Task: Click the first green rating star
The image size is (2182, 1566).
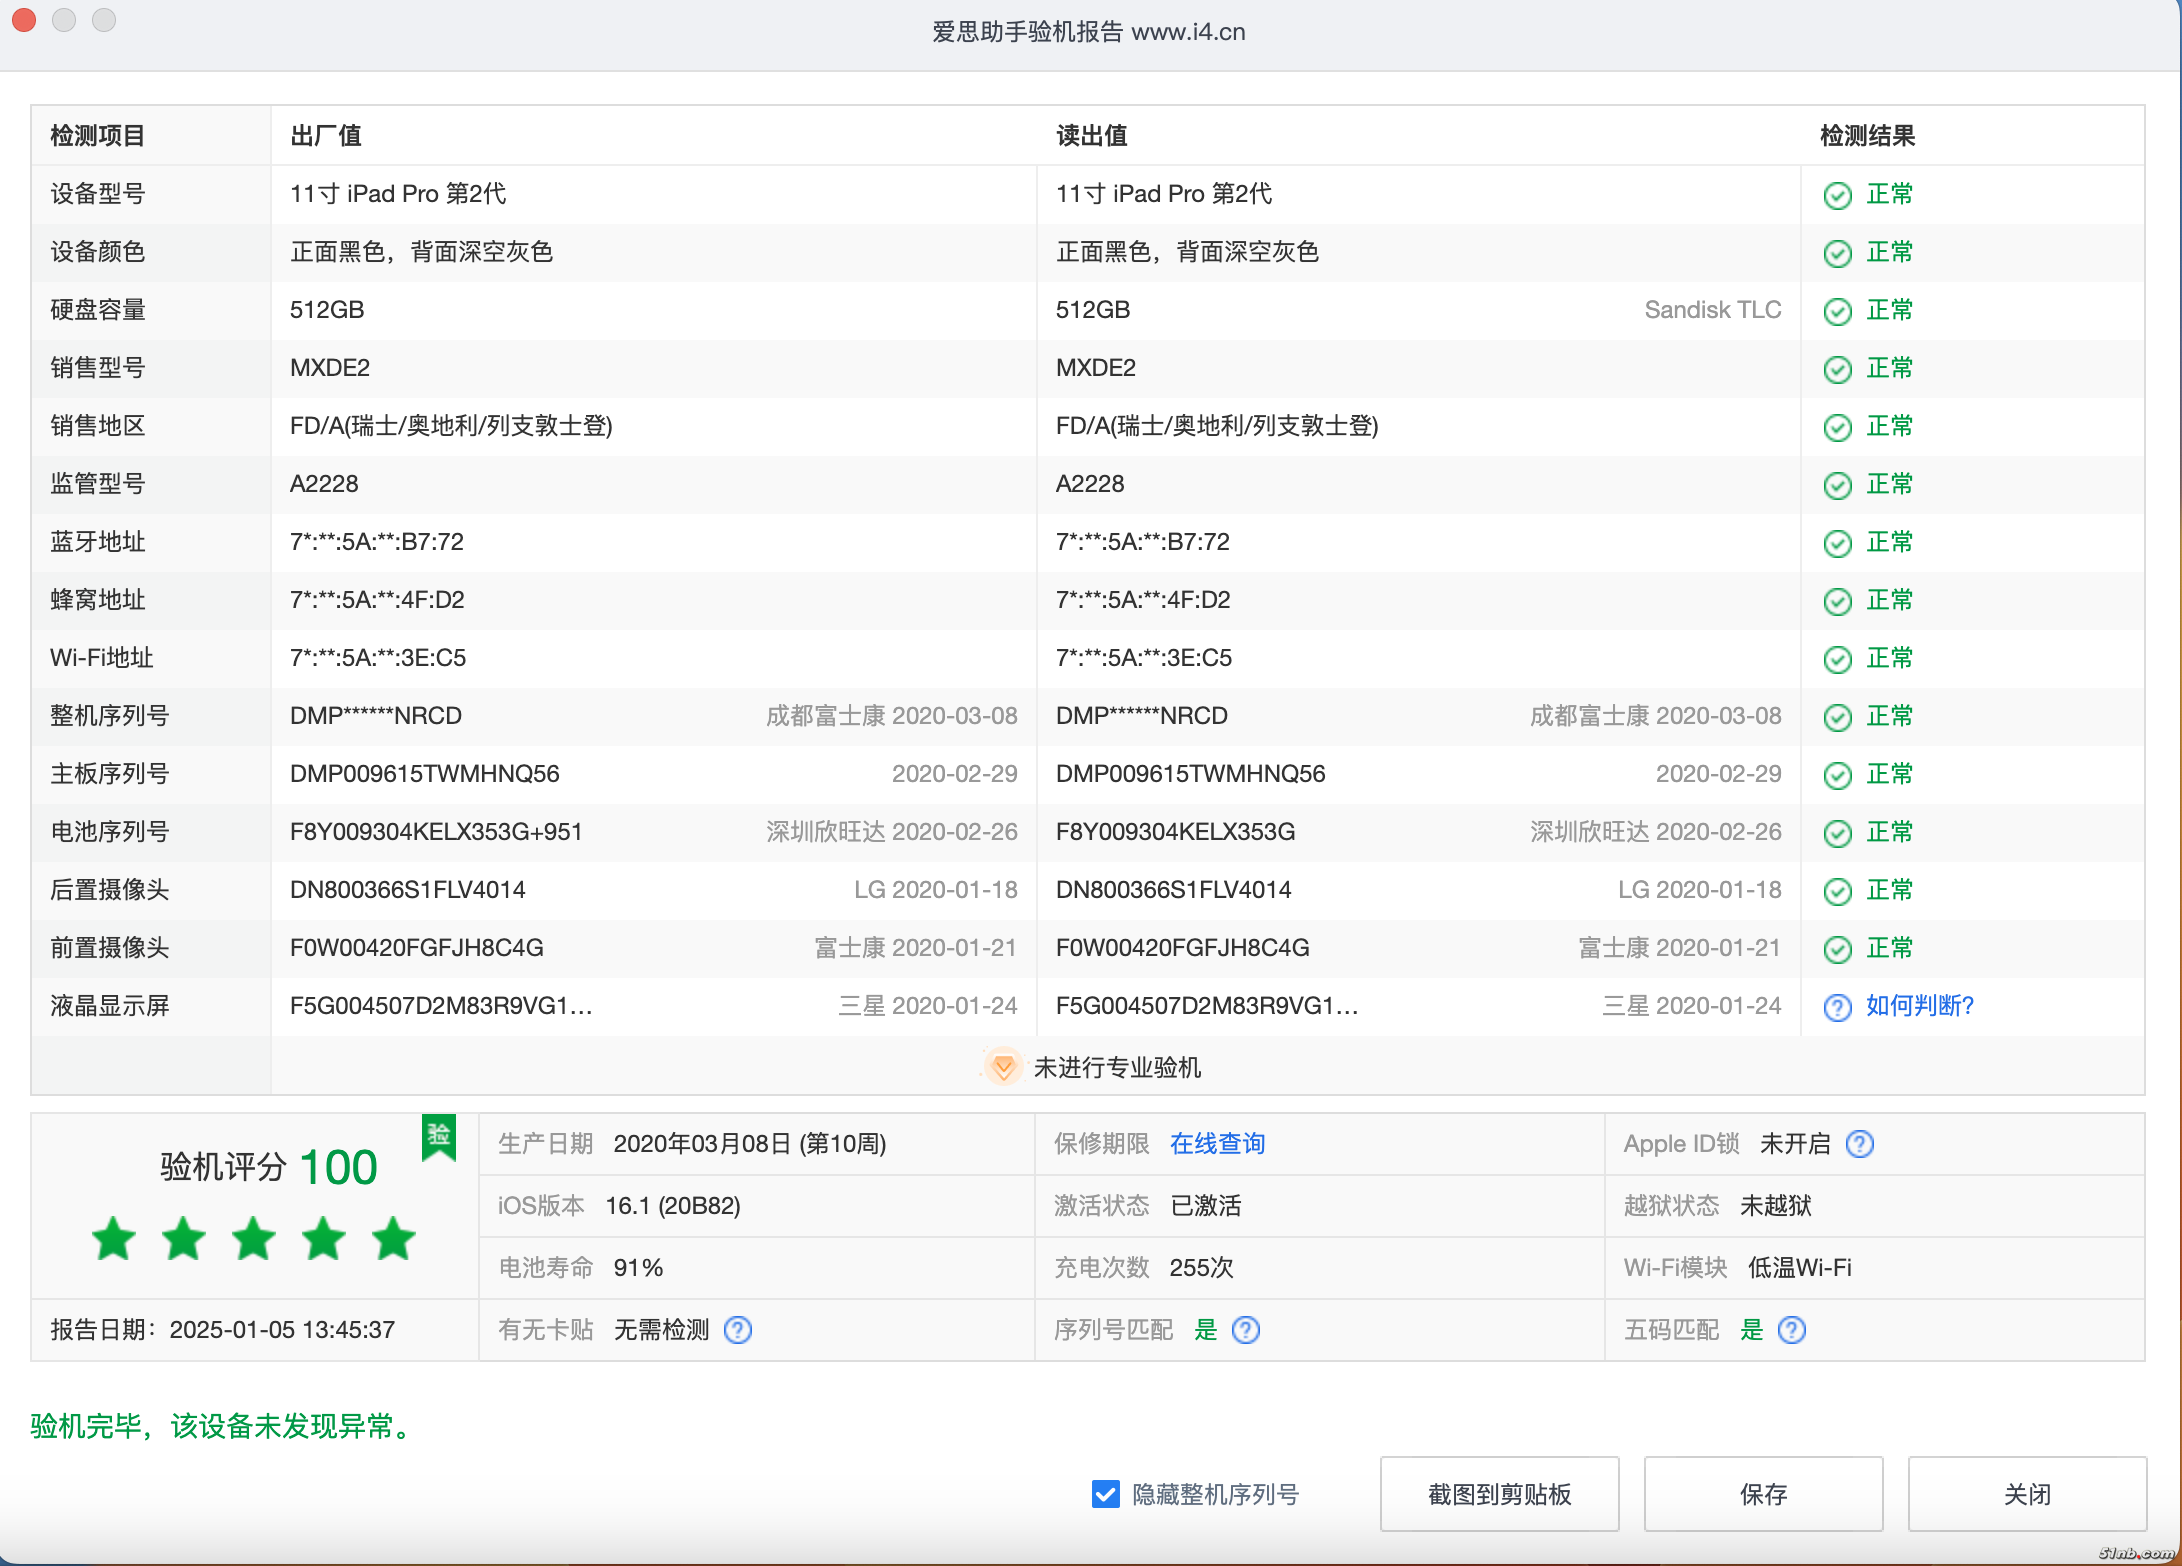Action: tap(114, 1239)
